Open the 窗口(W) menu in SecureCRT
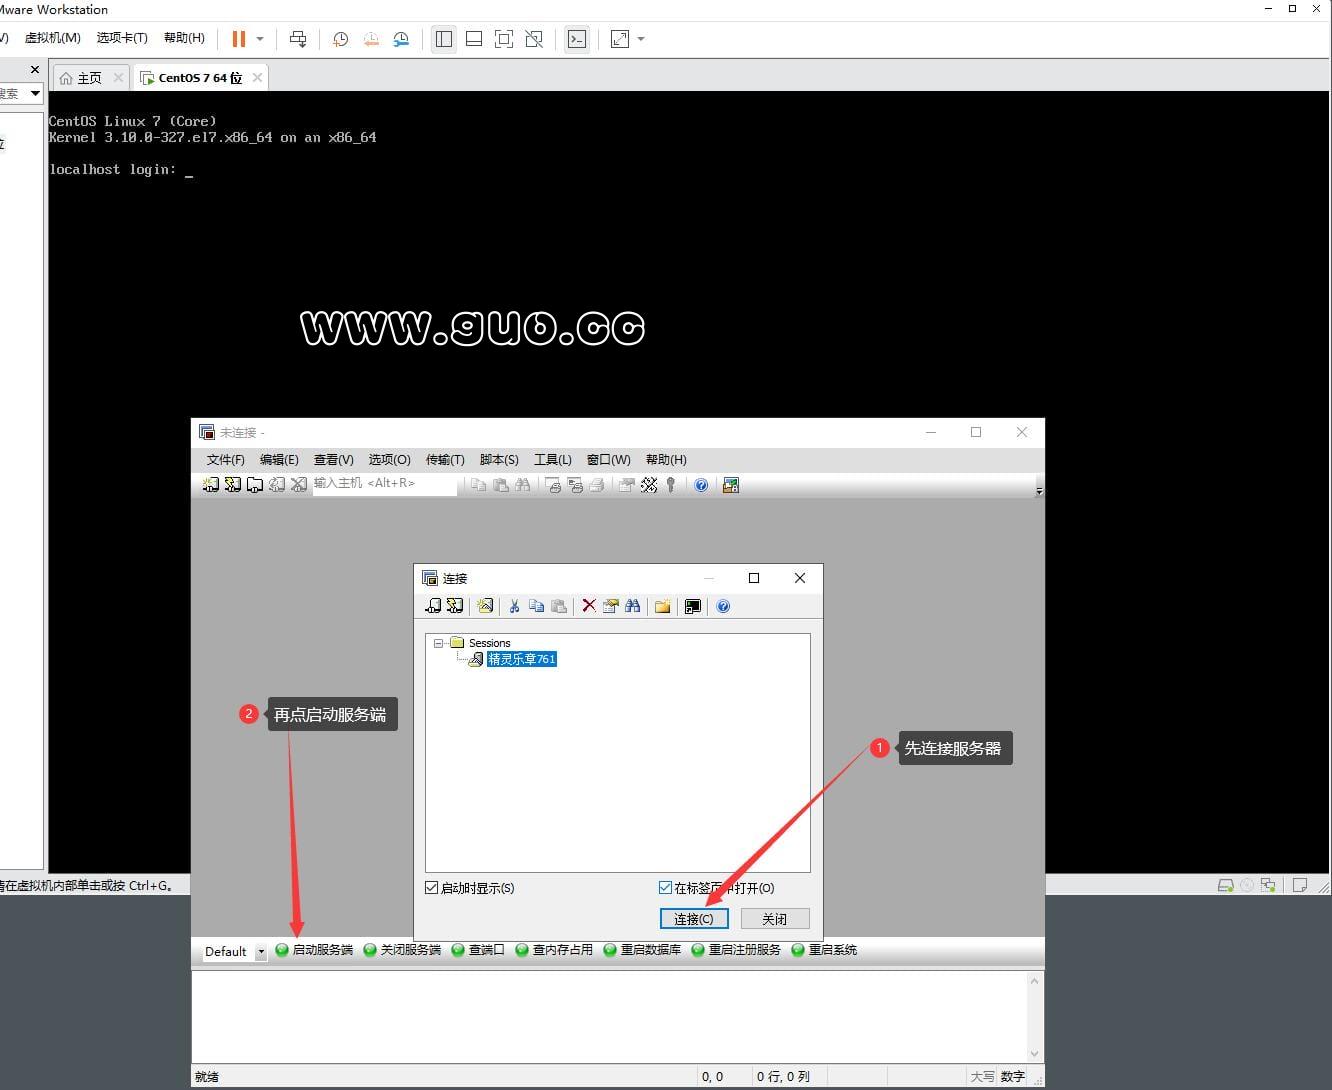 click(608, 459)
